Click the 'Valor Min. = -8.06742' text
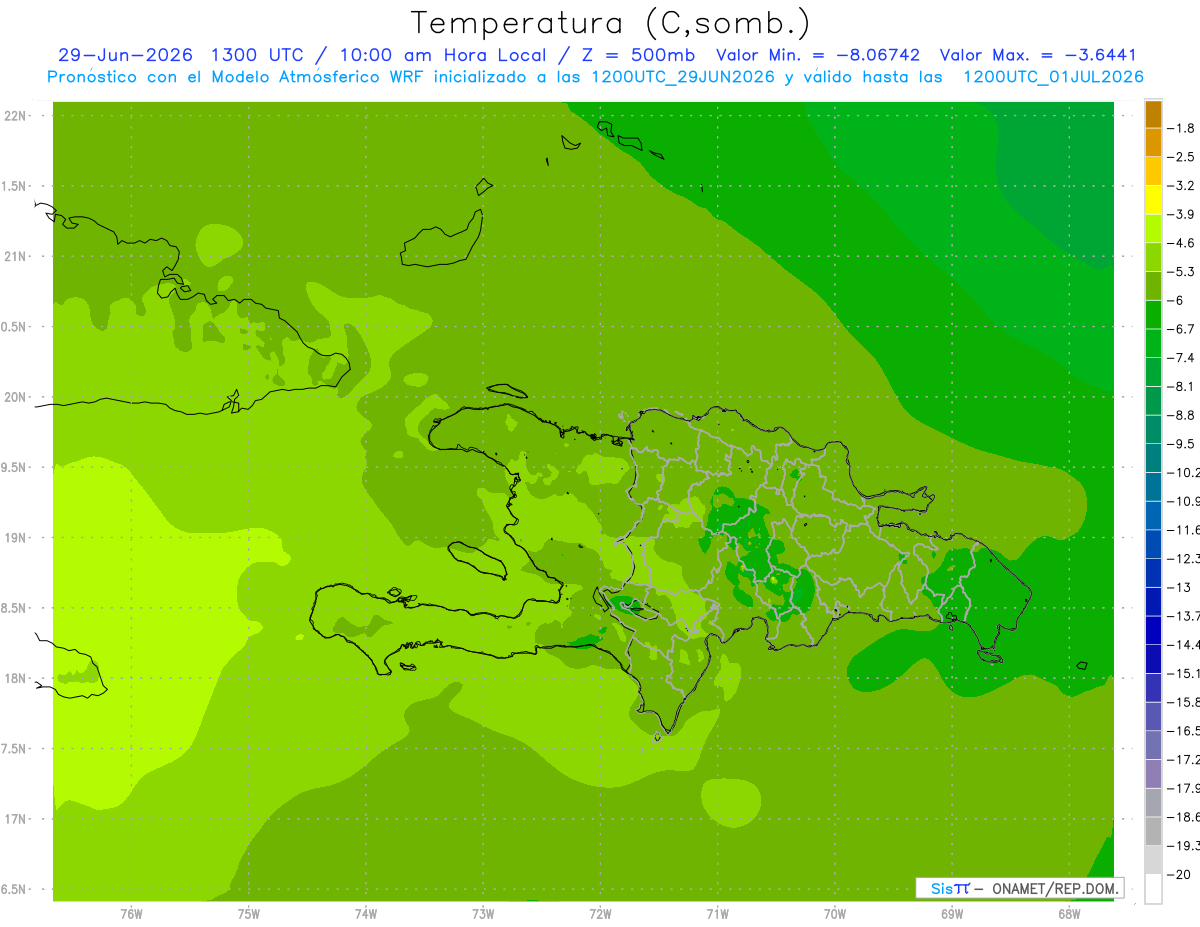Viewport: 1200px width, 927px height. 818,56
